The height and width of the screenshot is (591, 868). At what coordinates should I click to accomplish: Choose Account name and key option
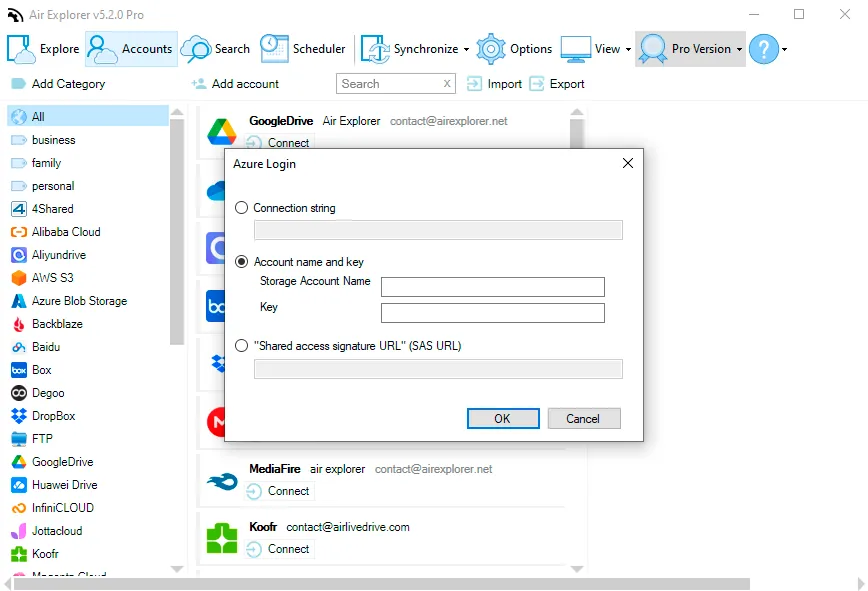click(x=241, y=262)
